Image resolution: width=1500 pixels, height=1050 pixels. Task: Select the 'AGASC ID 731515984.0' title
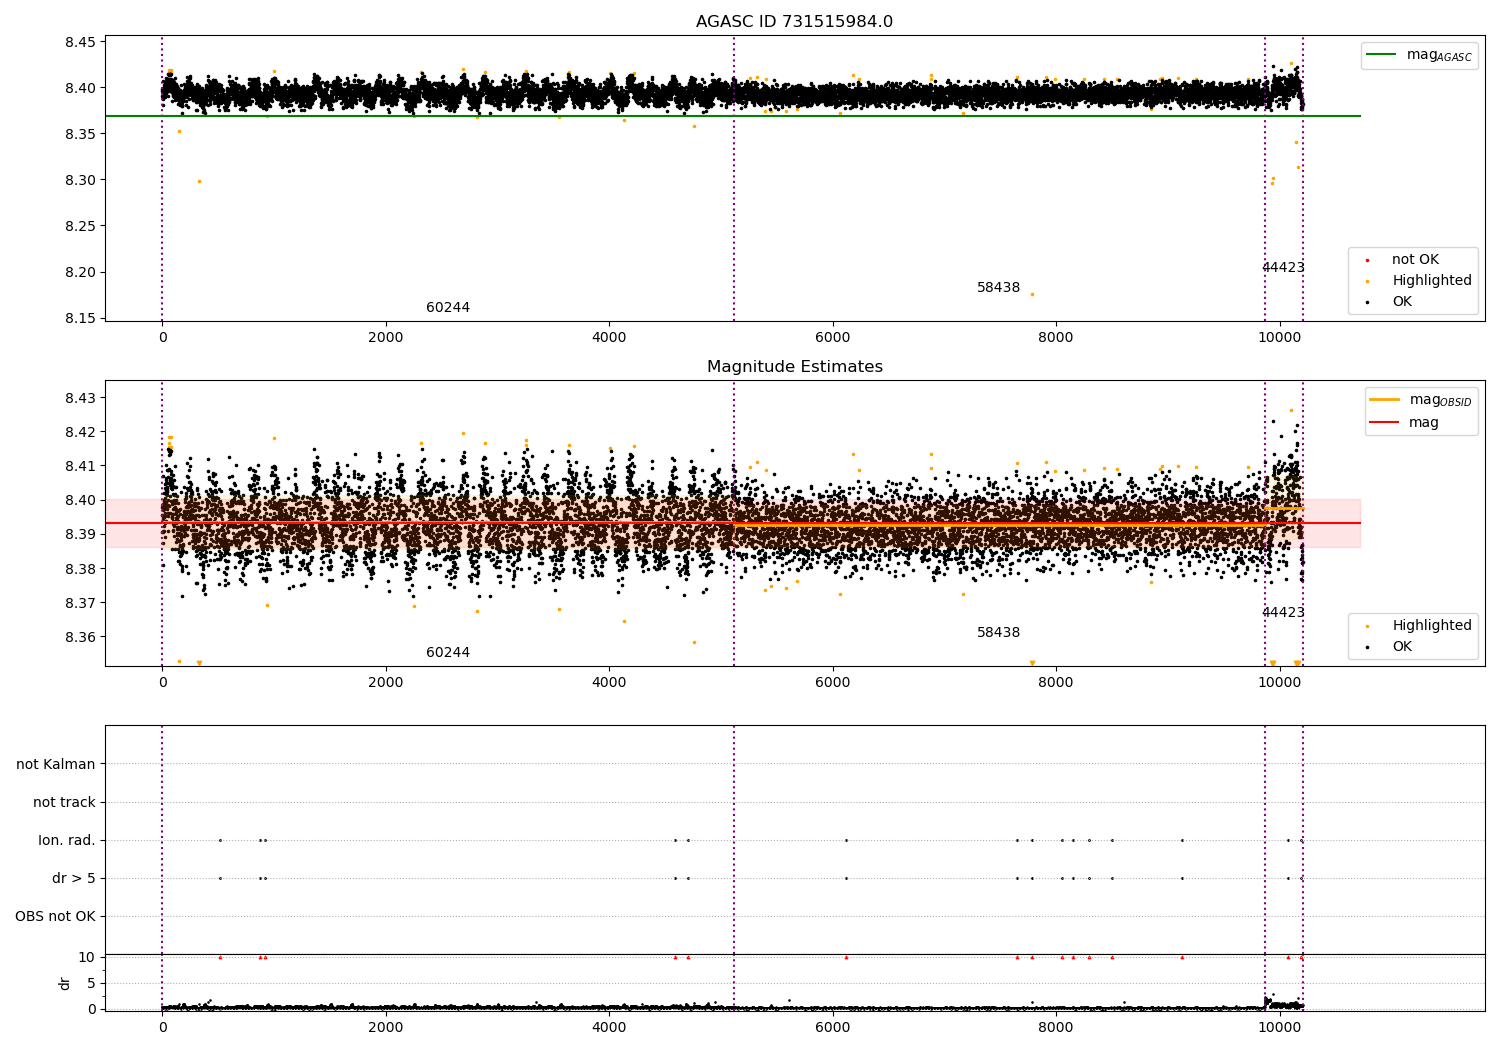[x=795, y=22]
